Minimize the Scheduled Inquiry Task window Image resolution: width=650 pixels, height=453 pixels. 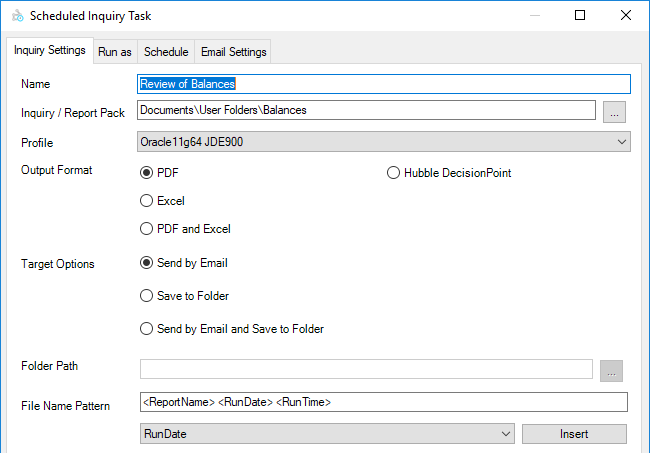tap(535, 16)
